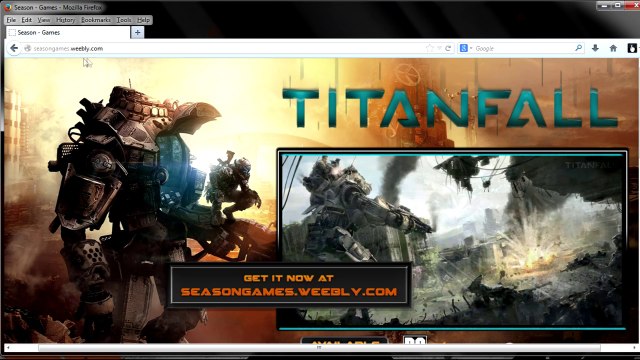Open the Bookmarks menu

[x=96, y=20]
